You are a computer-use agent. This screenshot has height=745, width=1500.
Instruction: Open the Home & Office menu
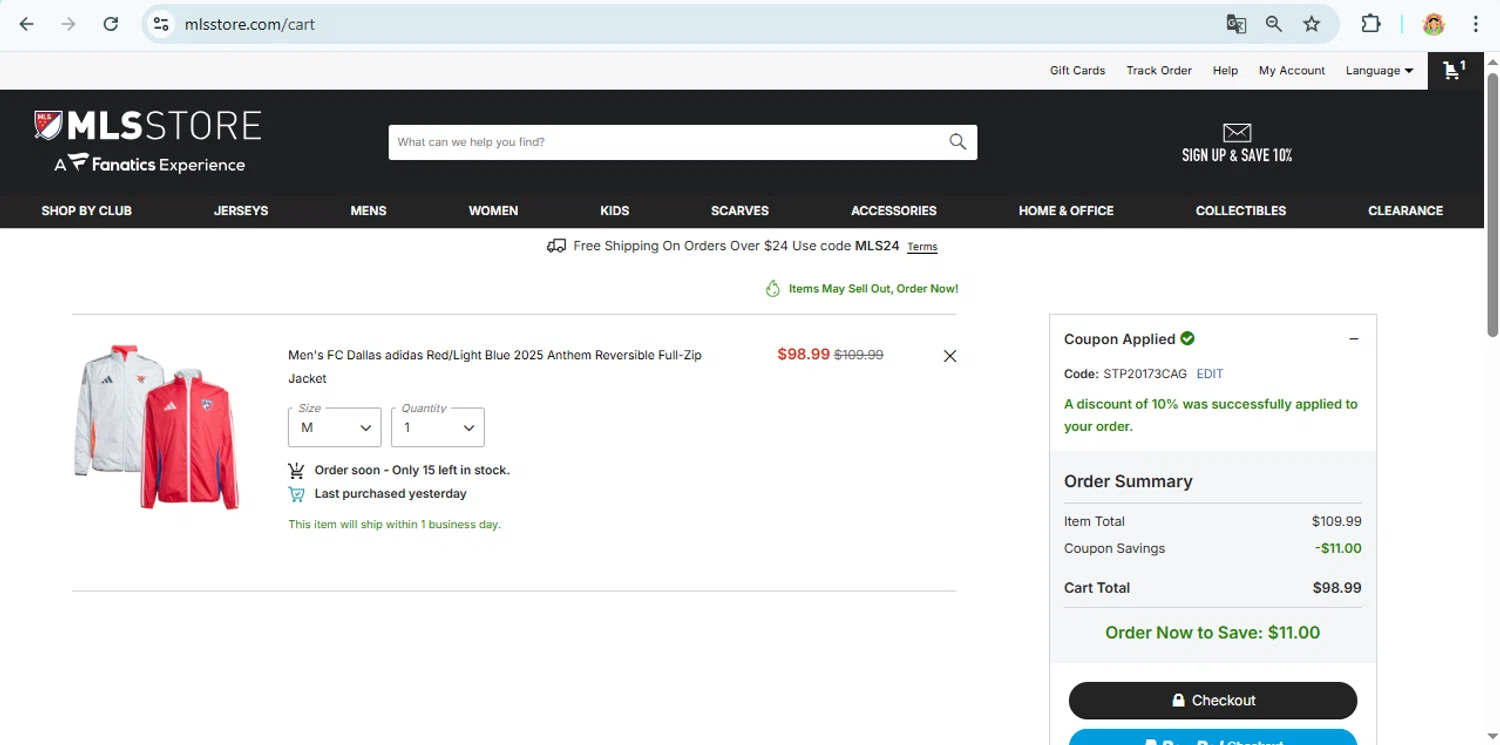[1066, 210]
